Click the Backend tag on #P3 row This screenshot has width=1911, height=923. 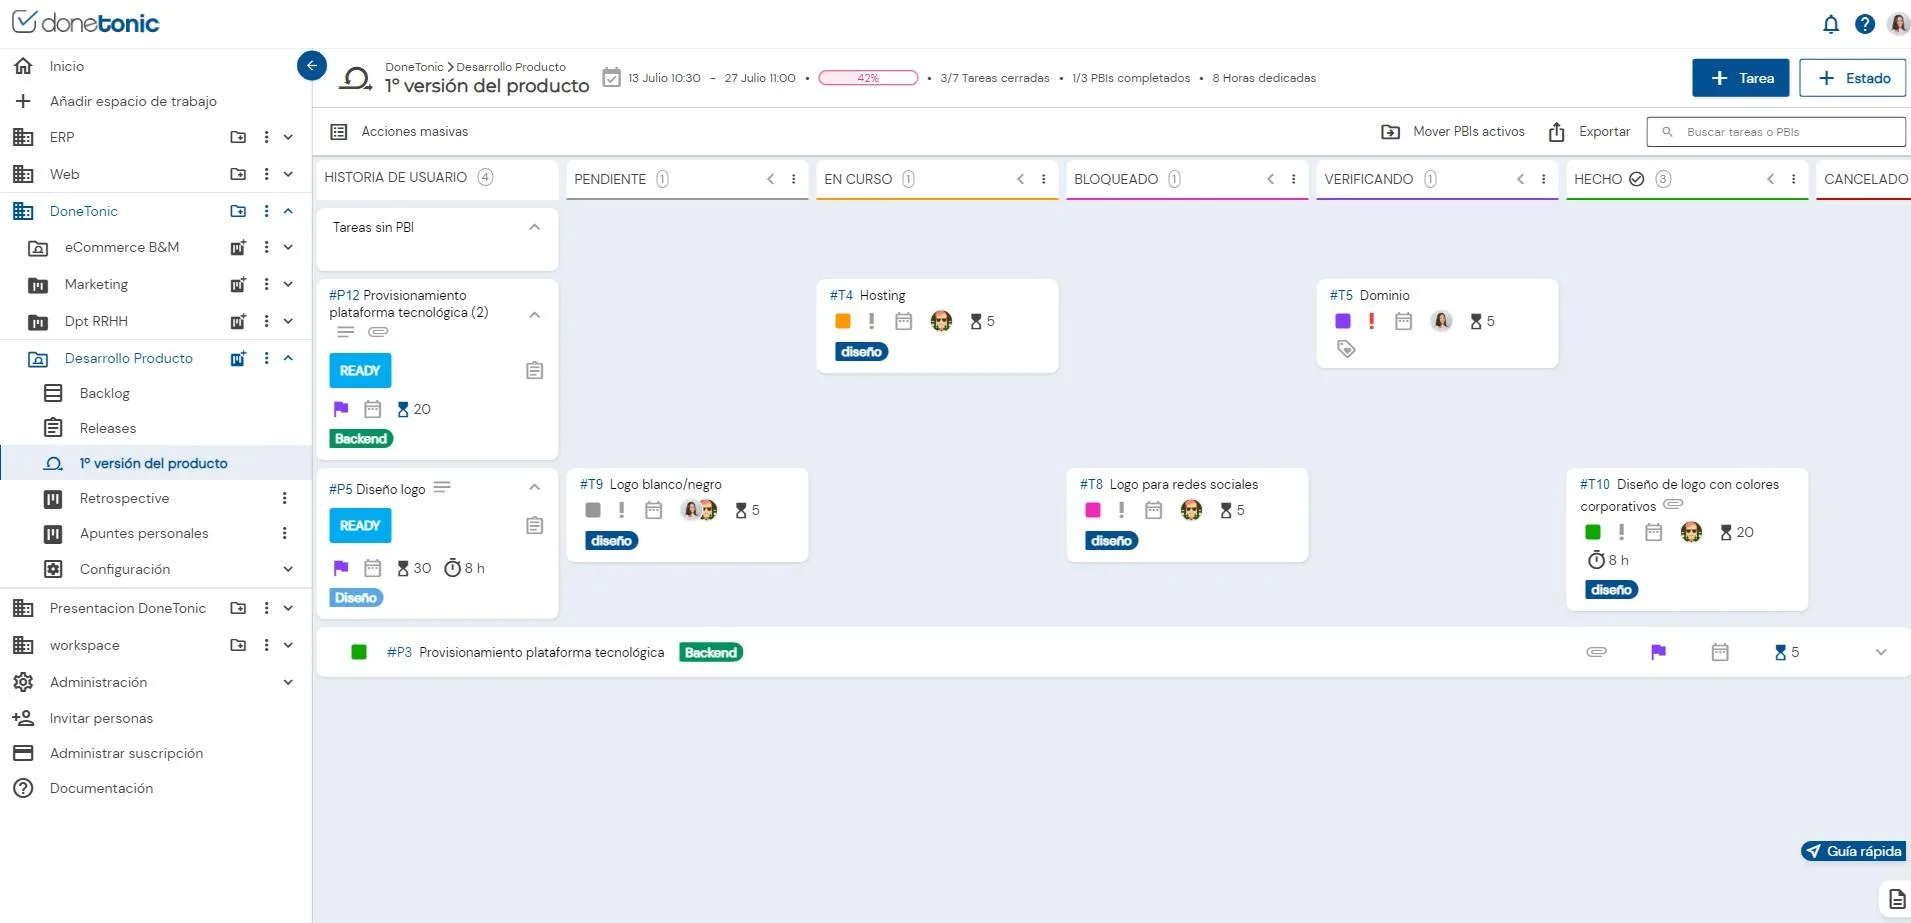pyautogui.click(x=711, y=652)
